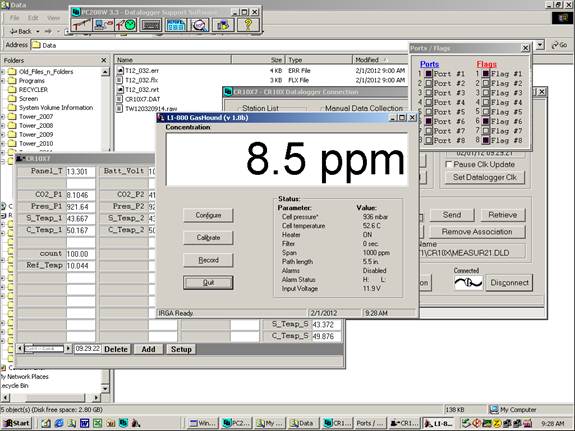
Task: Open the Back button history dropdown arrow
Action: 38,32
